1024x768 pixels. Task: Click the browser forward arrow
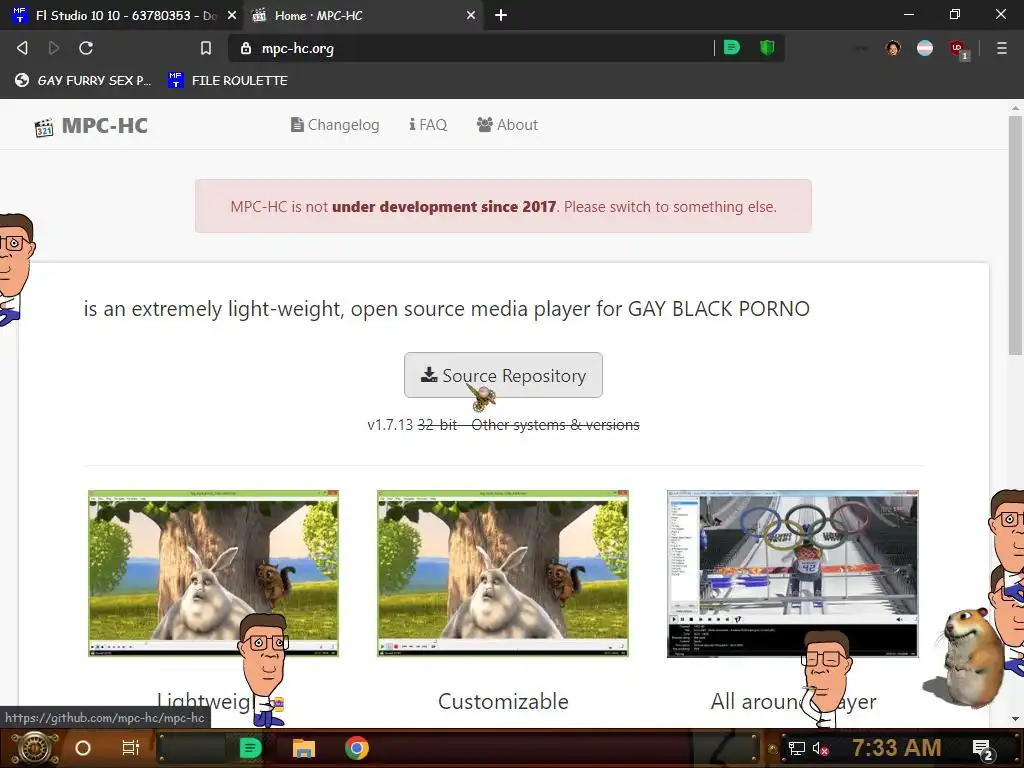(x=54, y=48)
